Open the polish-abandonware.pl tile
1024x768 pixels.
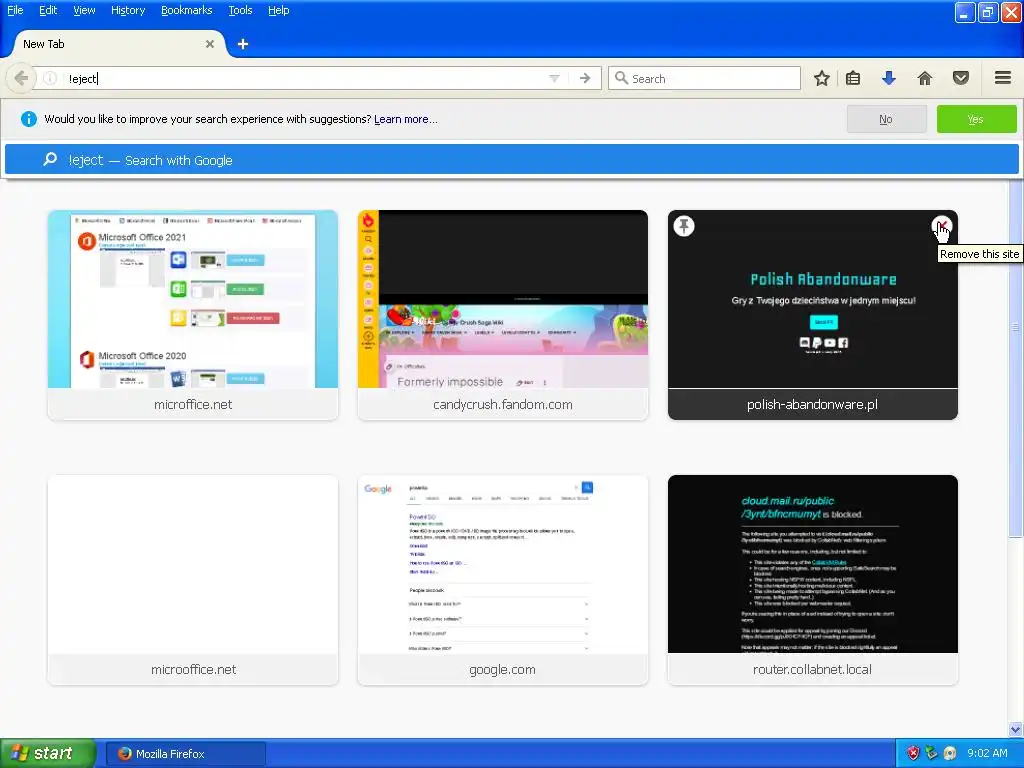(x=812, y=315)
